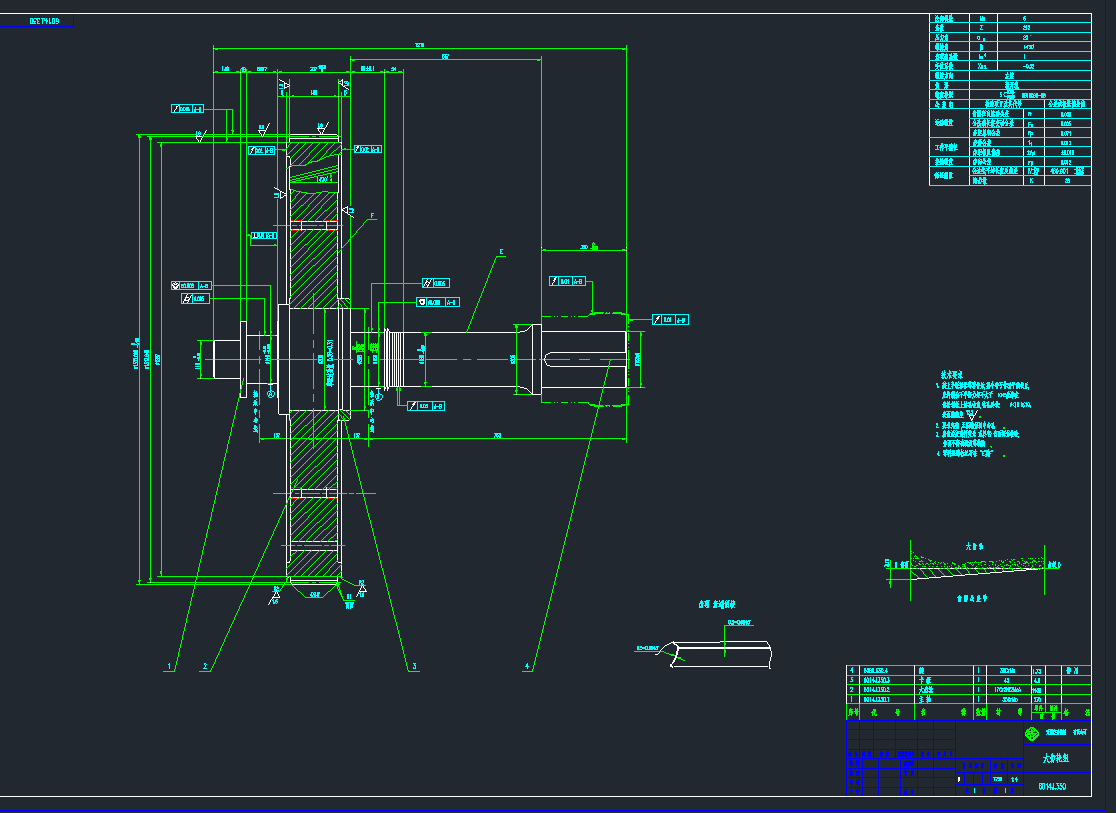Click the tooth contact pattern detail sketch
This screenshot has height=813, width=1116.
click(x=973, y=566)
